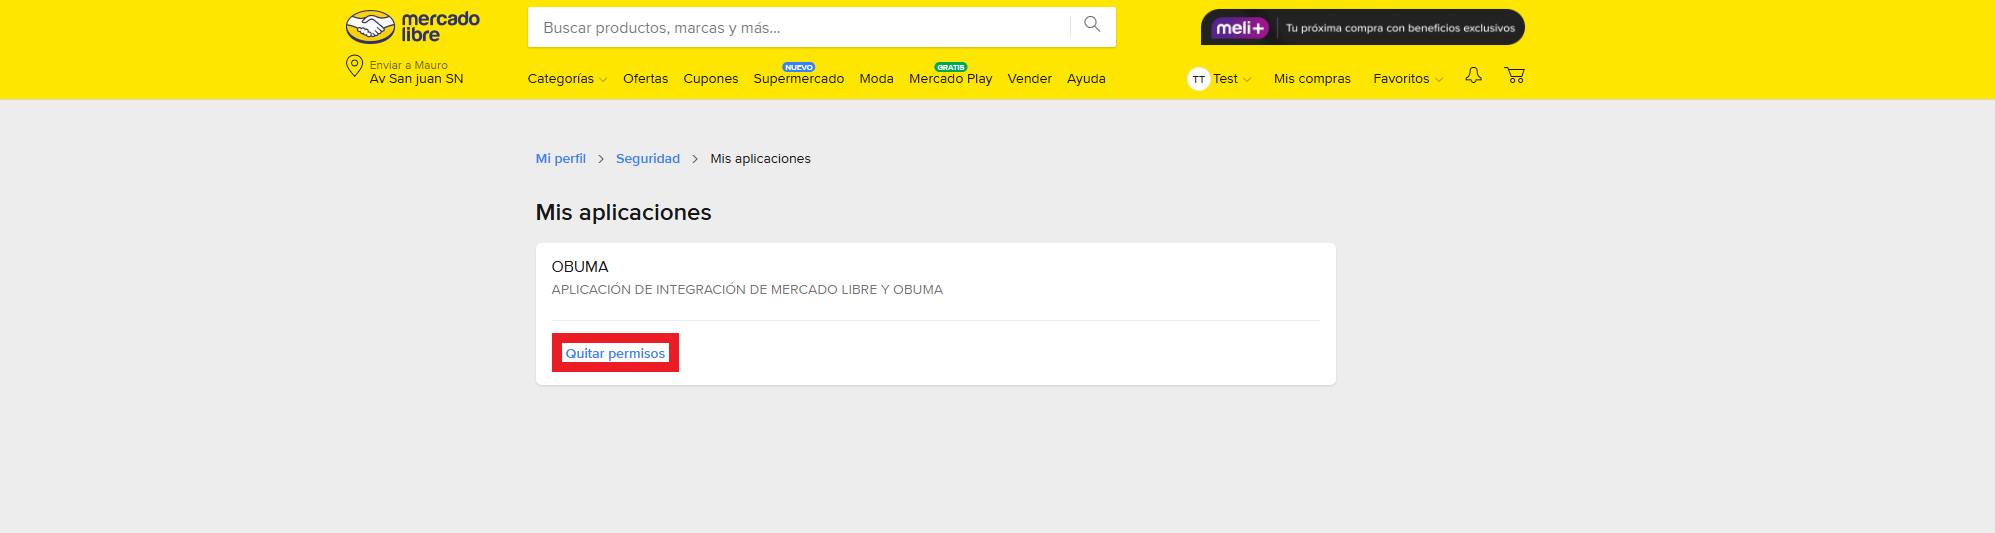Click the Mercado Libre logo
The height and width of the screenshot is (533, 1995).
412,27
